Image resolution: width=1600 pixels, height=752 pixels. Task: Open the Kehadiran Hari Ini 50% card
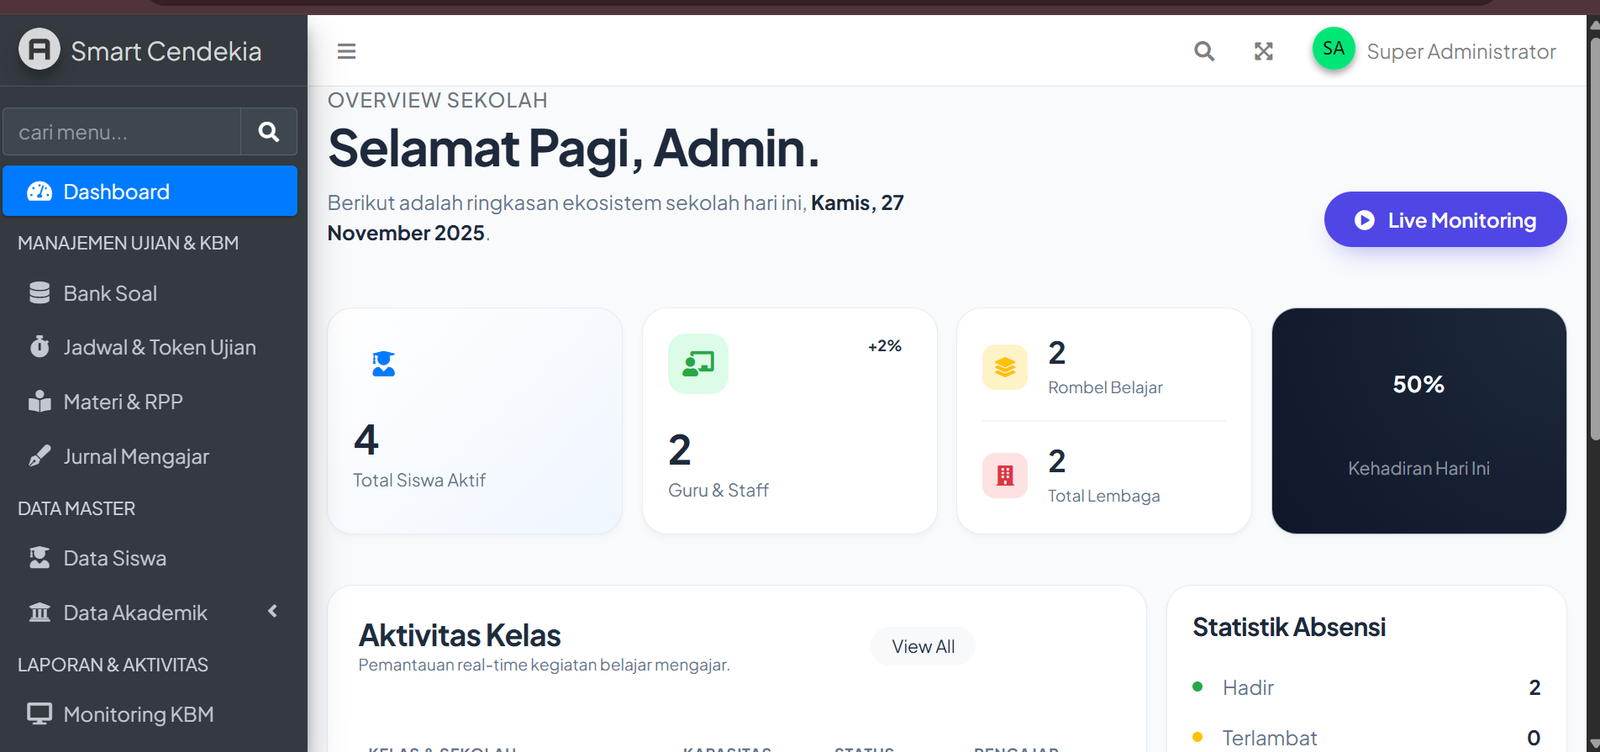(1419, 420)
